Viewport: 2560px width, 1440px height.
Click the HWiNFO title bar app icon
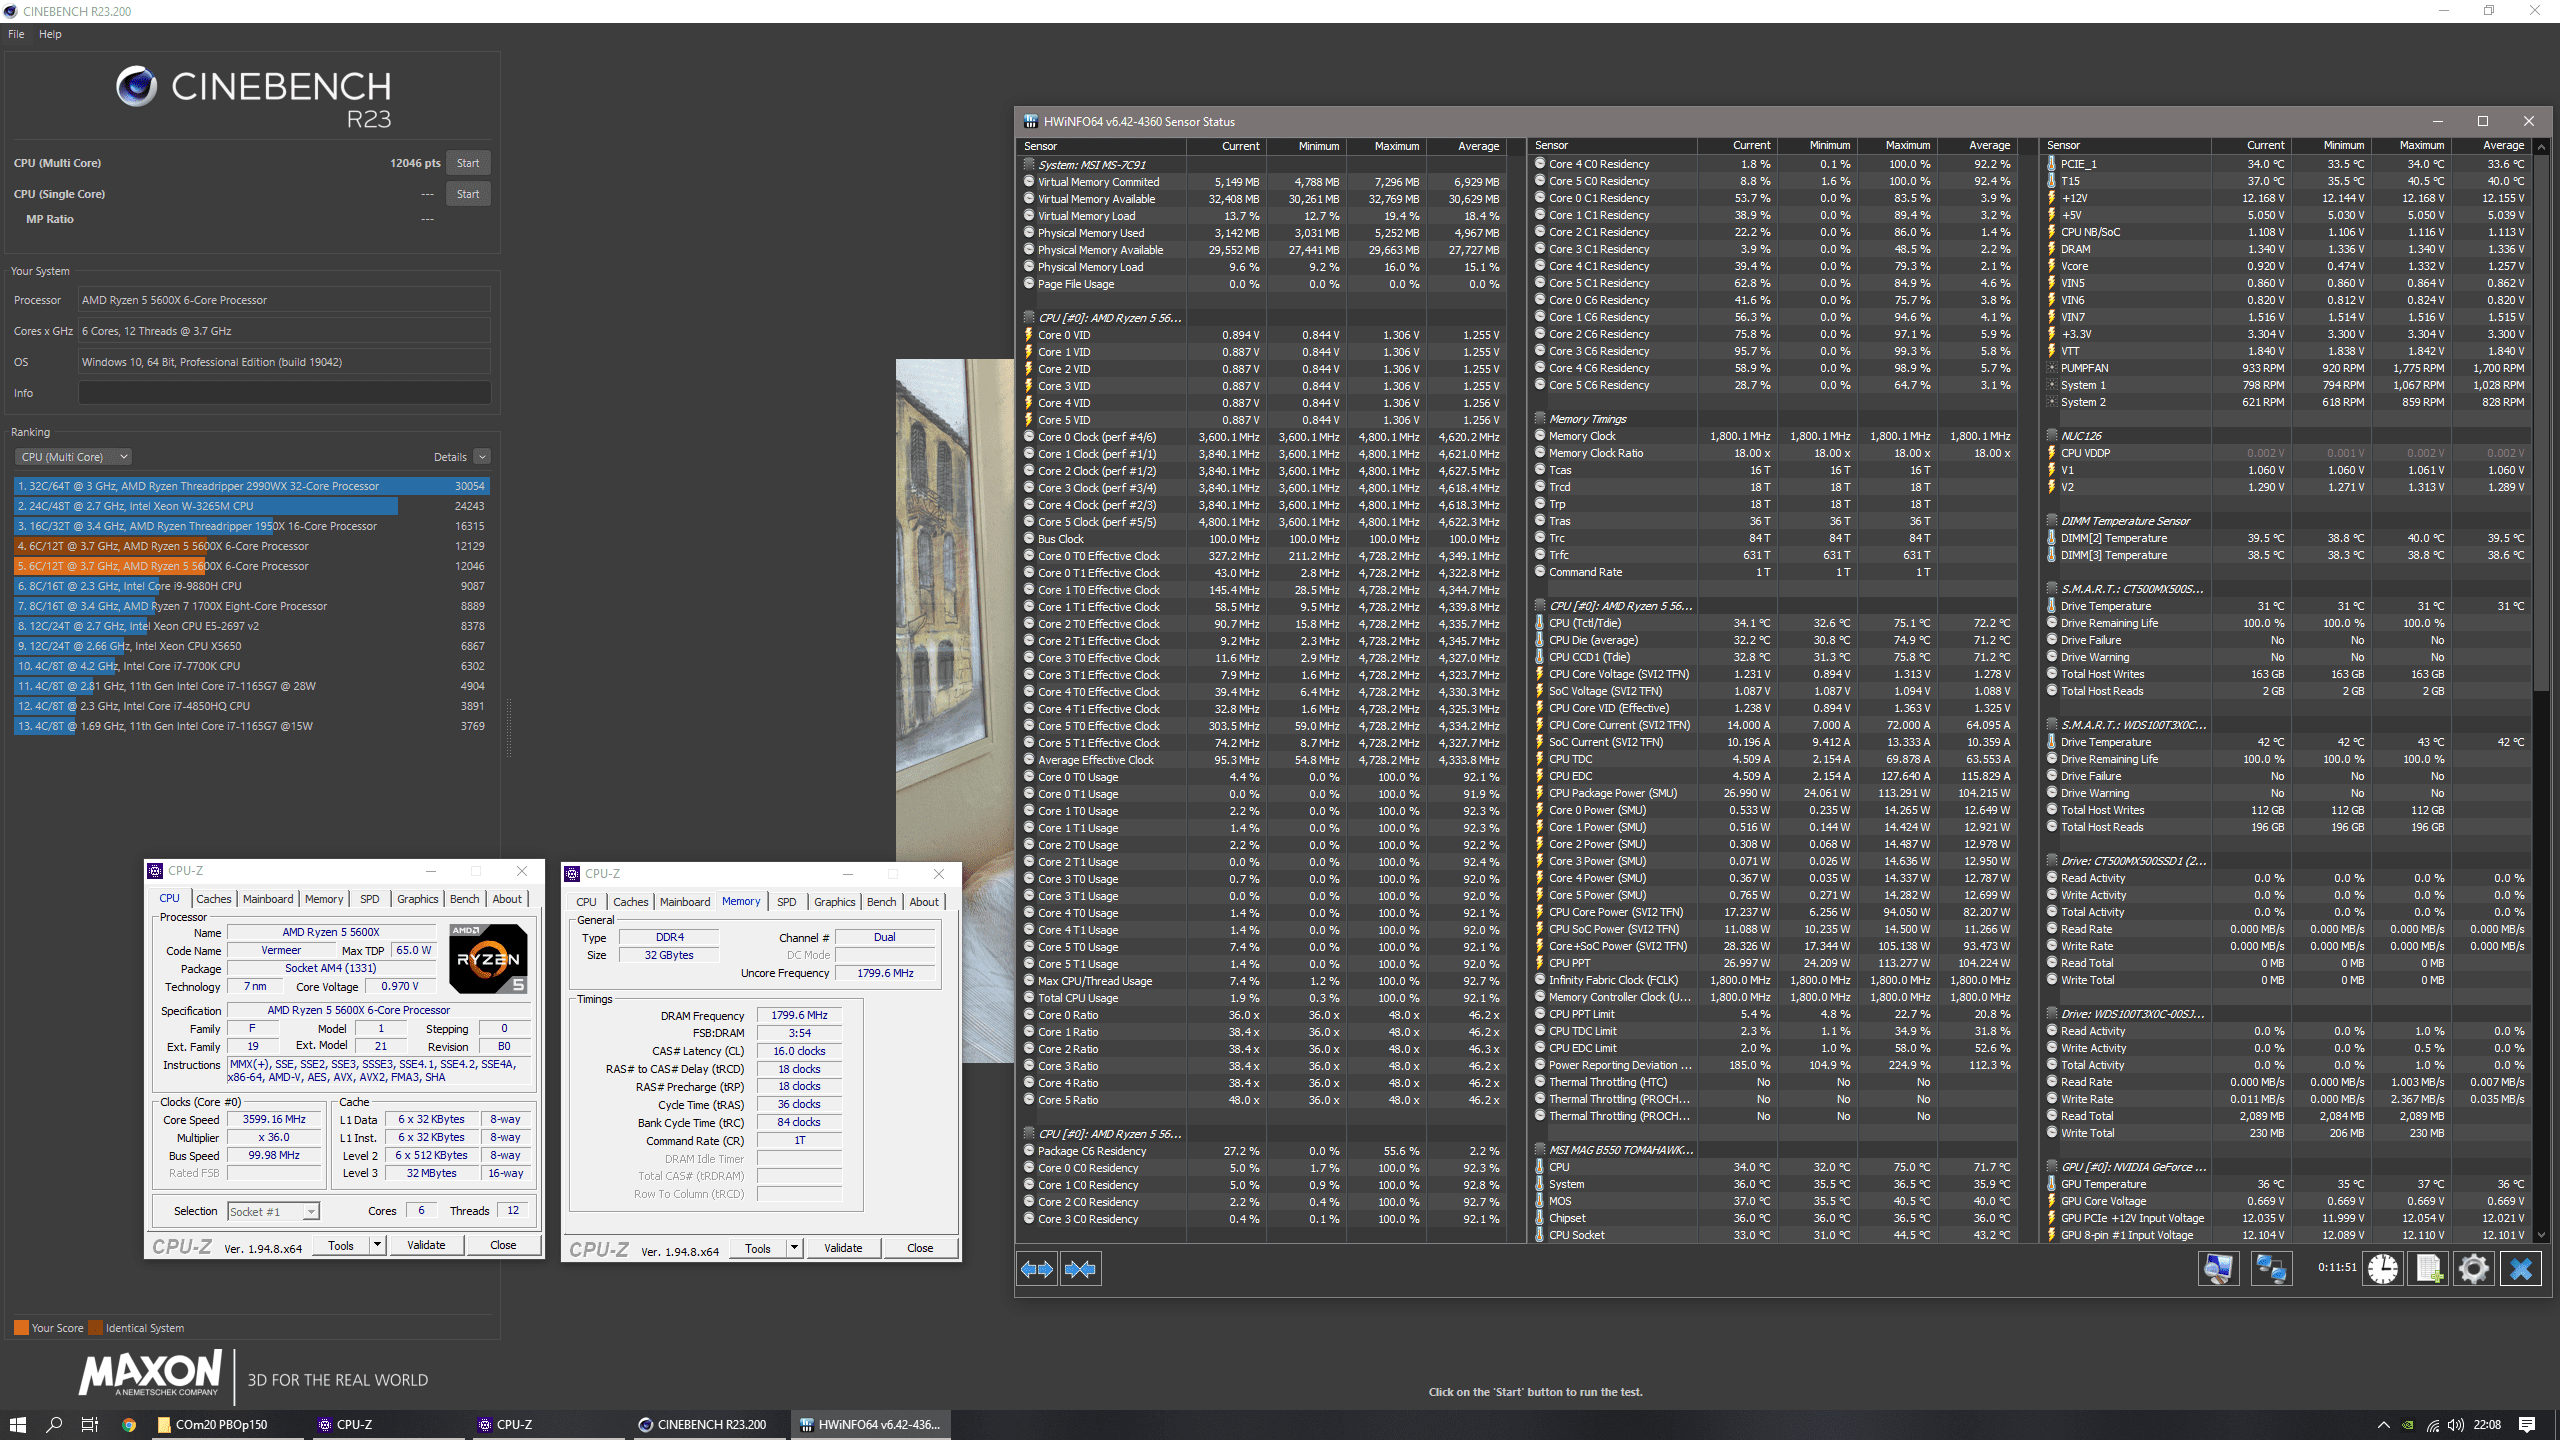point(1030,121)
